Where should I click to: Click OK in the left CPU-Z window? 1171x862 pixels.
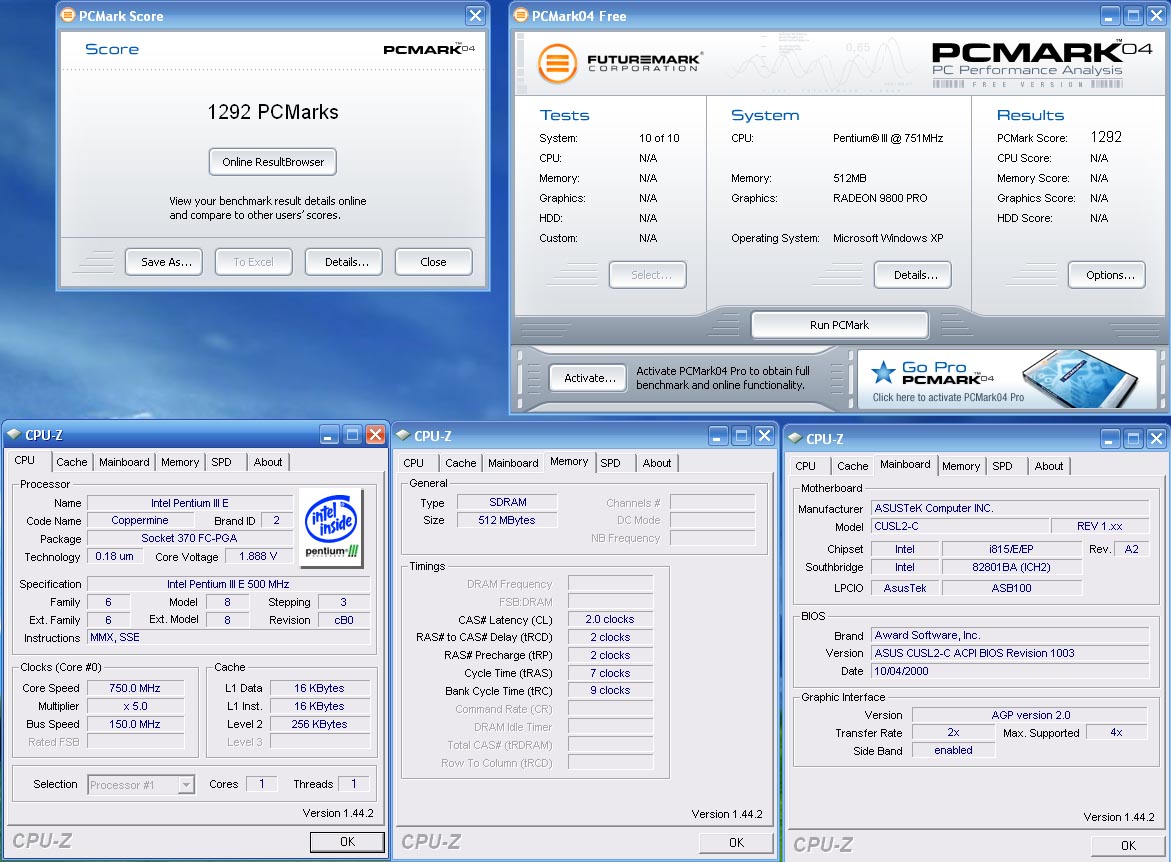click(x=347, y=842)
